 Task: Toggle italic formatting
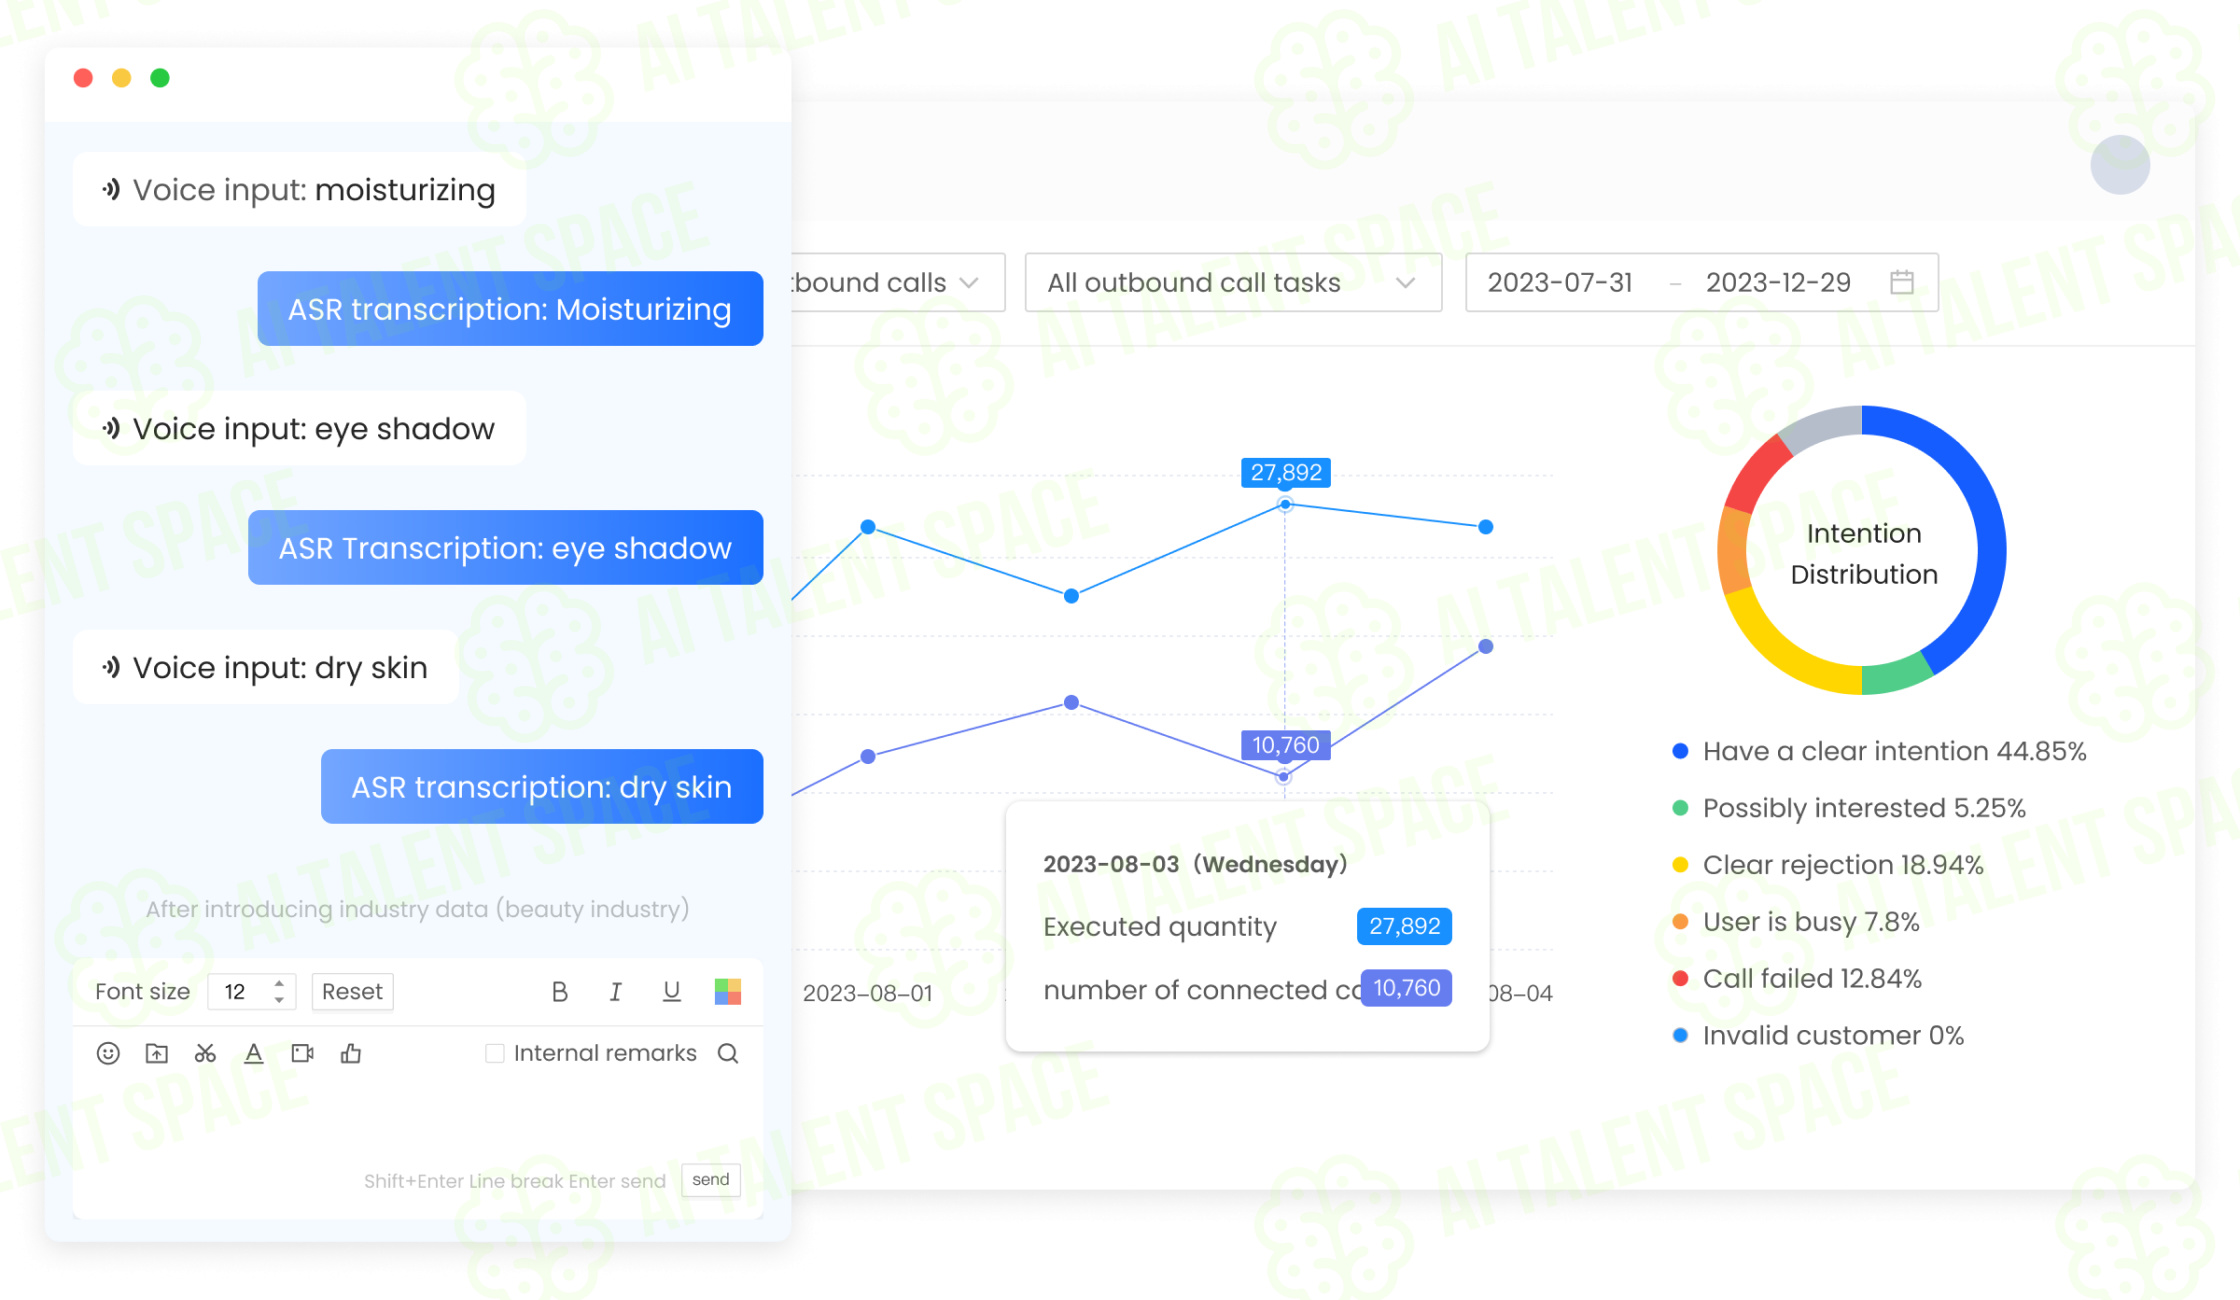point(616,991)
